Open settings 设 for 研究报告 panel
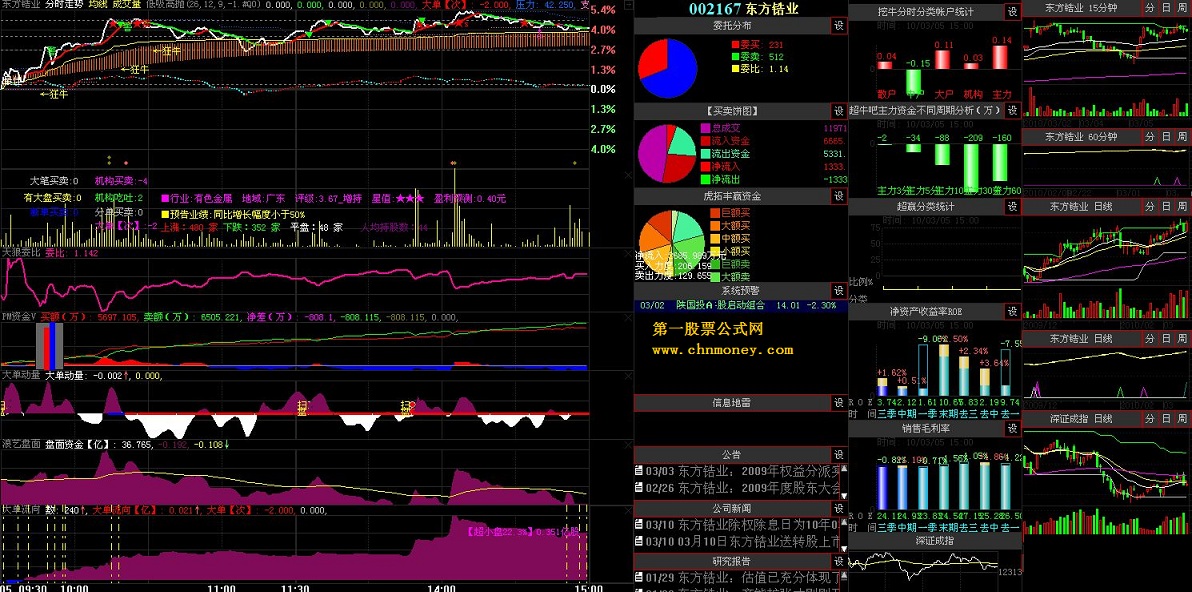This screenshot has width=1192, height=592. 839,562
